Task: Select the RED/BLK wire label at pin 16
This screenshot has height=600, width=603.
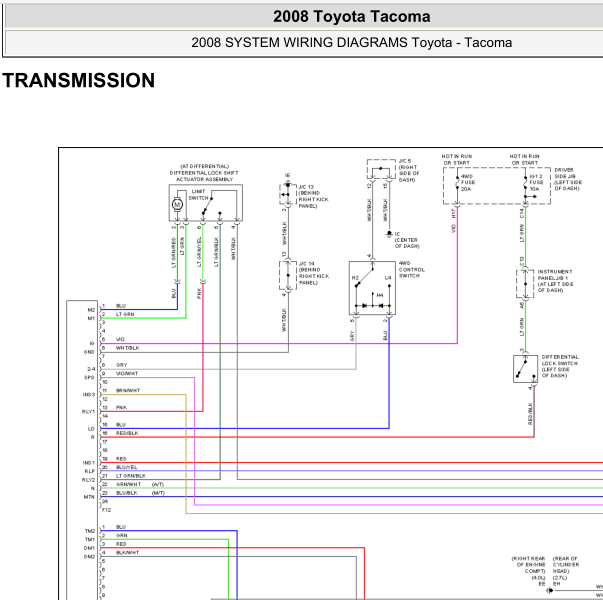Action: pyautogui.click(x=127, y=433)
